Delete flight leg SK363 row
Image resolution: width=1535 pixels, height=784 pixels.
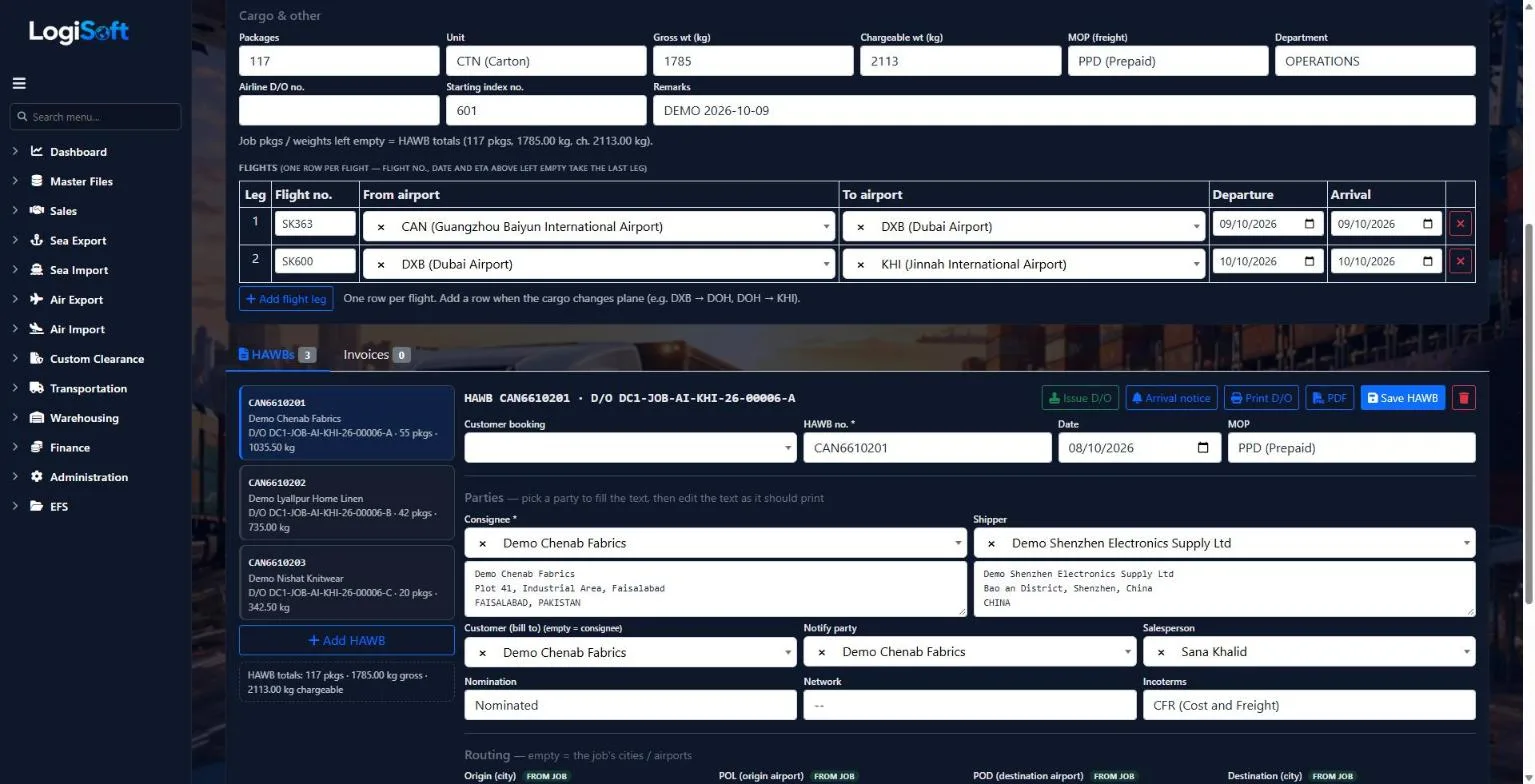coord(1460,224)
